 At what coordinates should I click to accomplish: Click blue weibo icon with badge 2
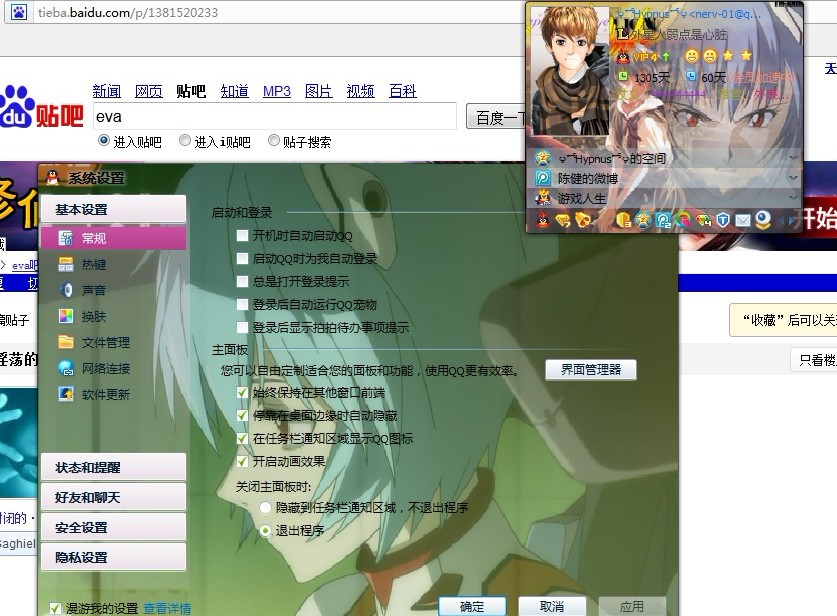click(663, 219)
